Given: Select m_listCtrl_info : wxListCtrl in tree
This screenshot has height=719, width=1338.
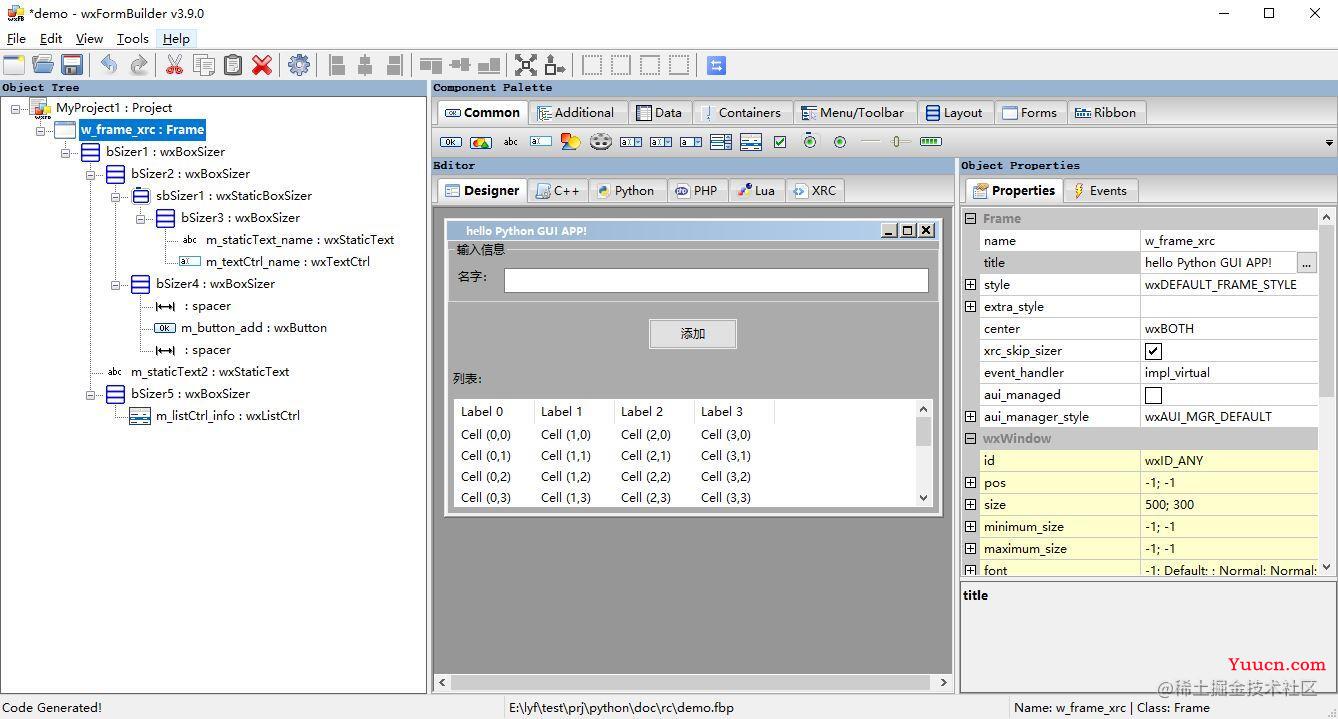Looking at the screenshot, I should click(228, 416).
